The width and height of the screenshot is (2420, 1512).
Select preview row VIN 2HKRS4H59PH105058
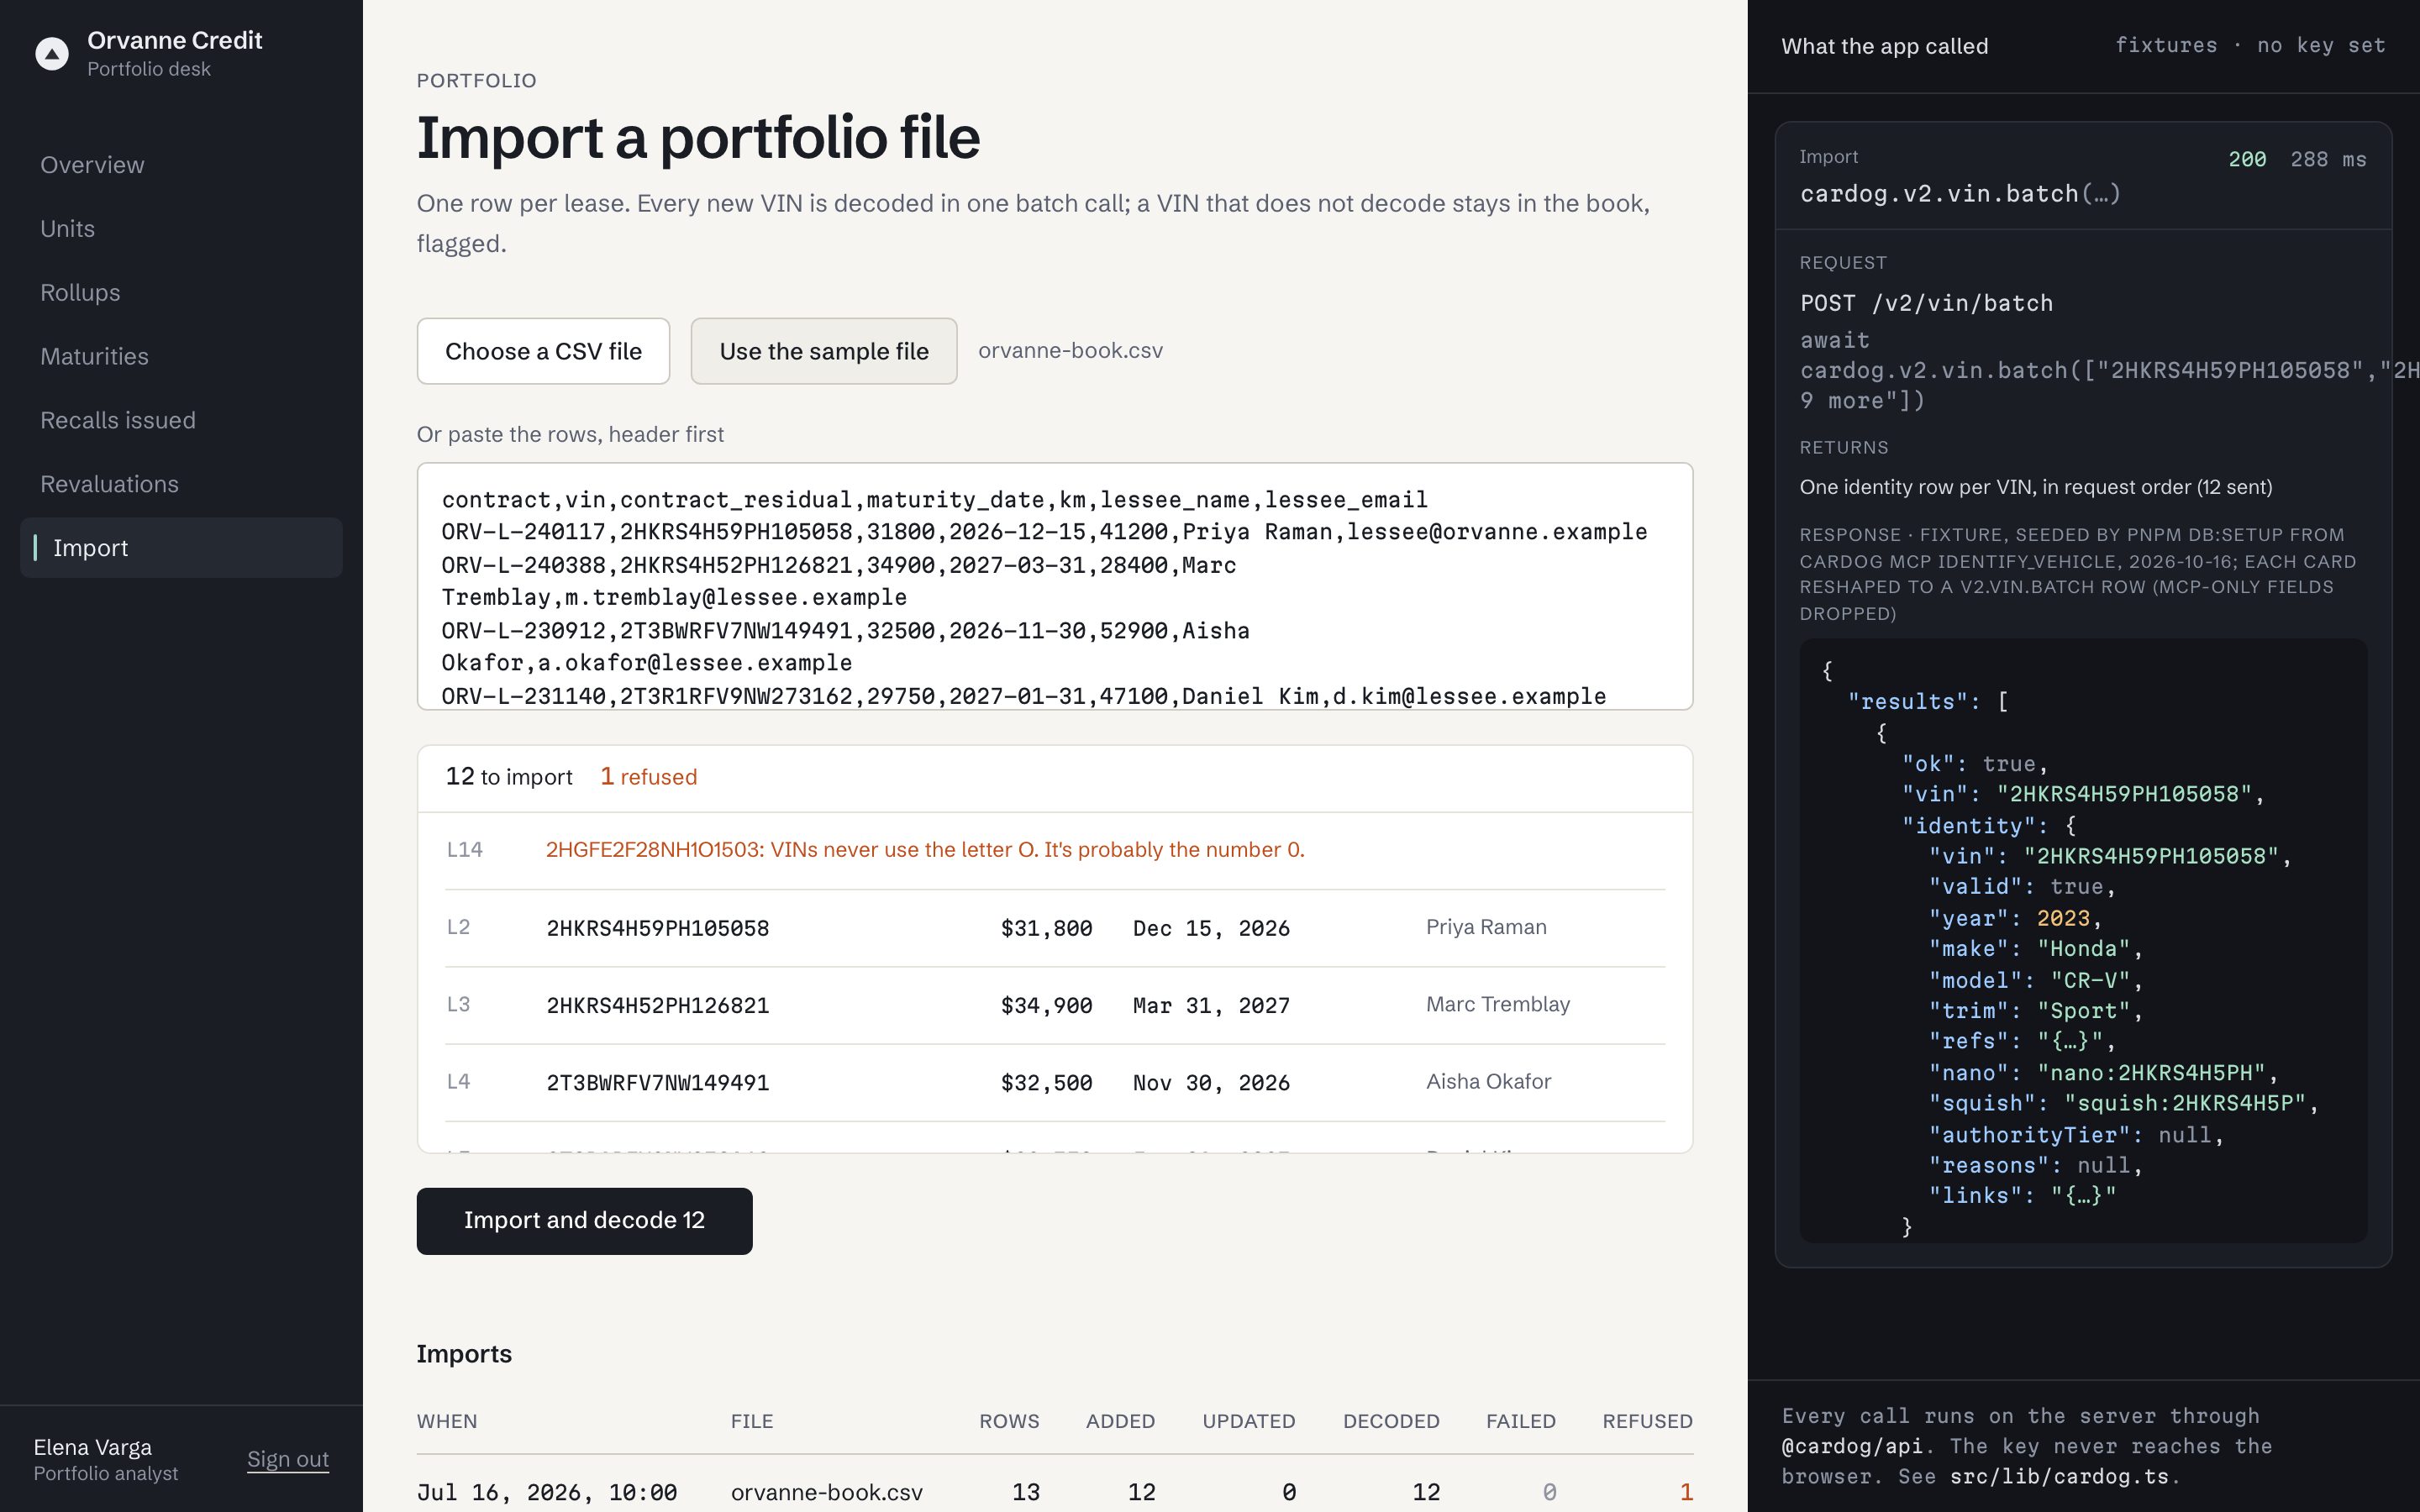click(x=1055, y=928)
